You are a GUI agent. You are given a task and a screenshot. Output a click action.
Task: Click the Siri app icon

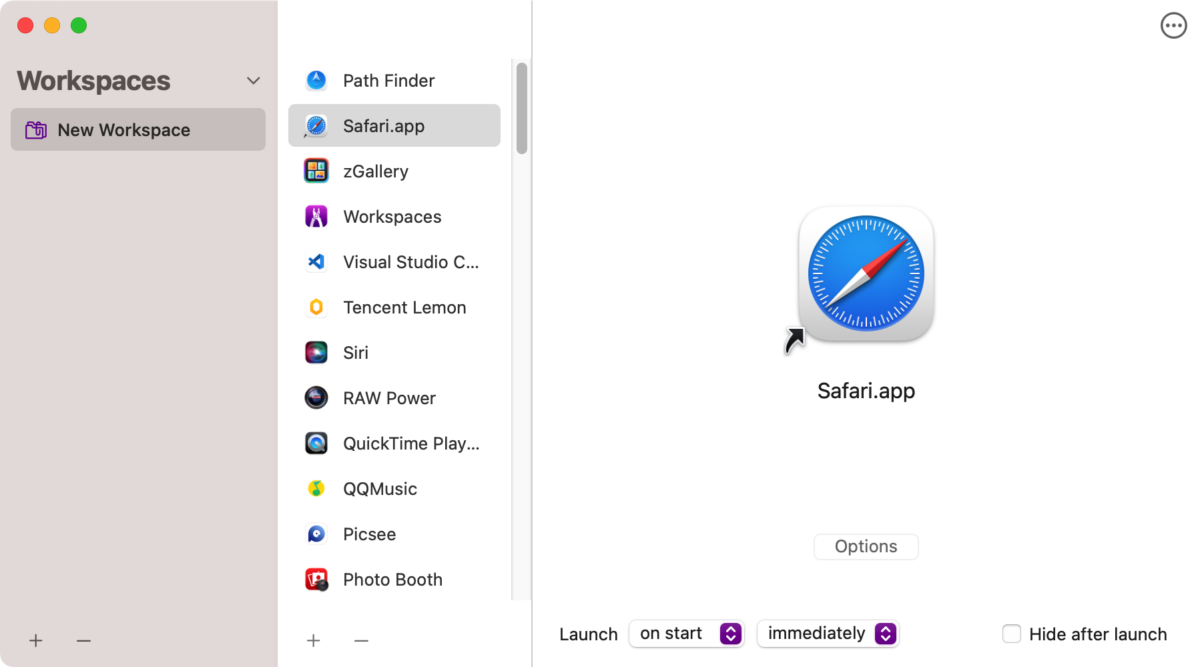tap(316, 353)
